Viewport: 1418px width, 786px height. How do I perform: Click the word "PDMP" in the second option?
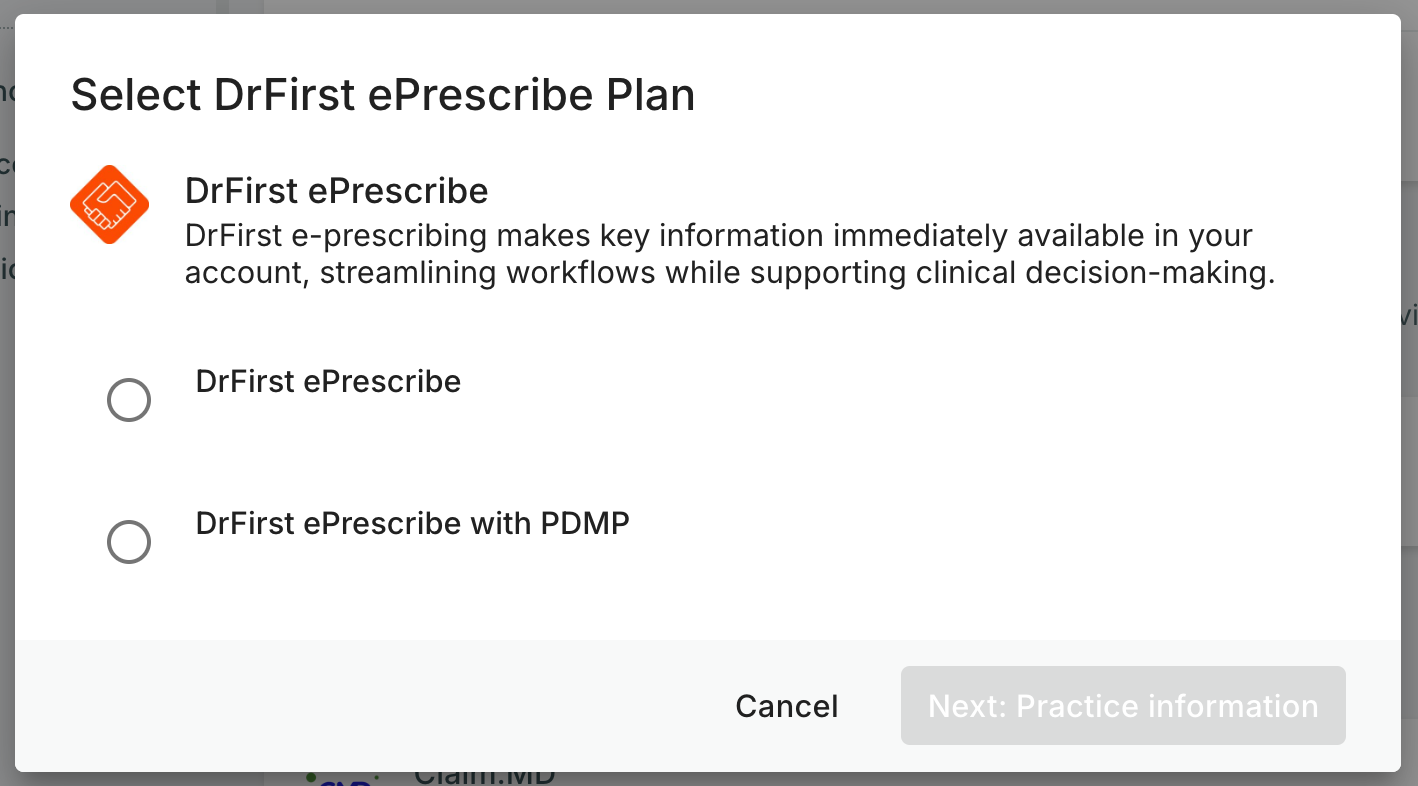coord(586,523)
